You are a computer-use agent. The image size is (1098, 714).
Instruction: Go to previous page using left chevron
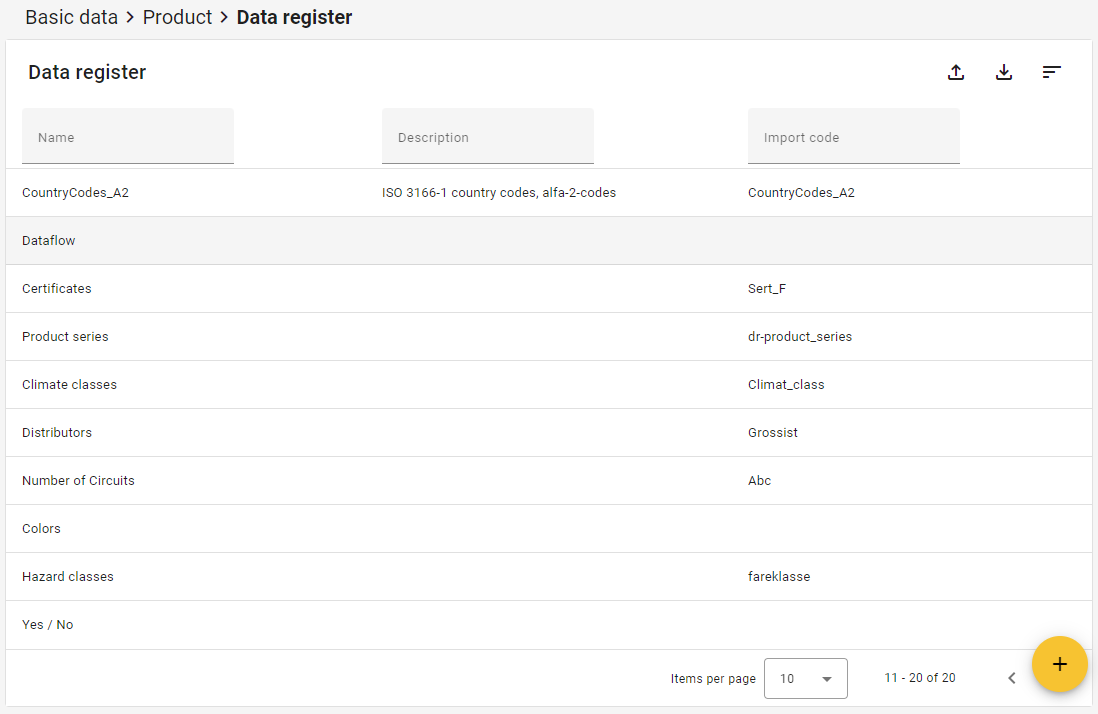pos(1011,678)
